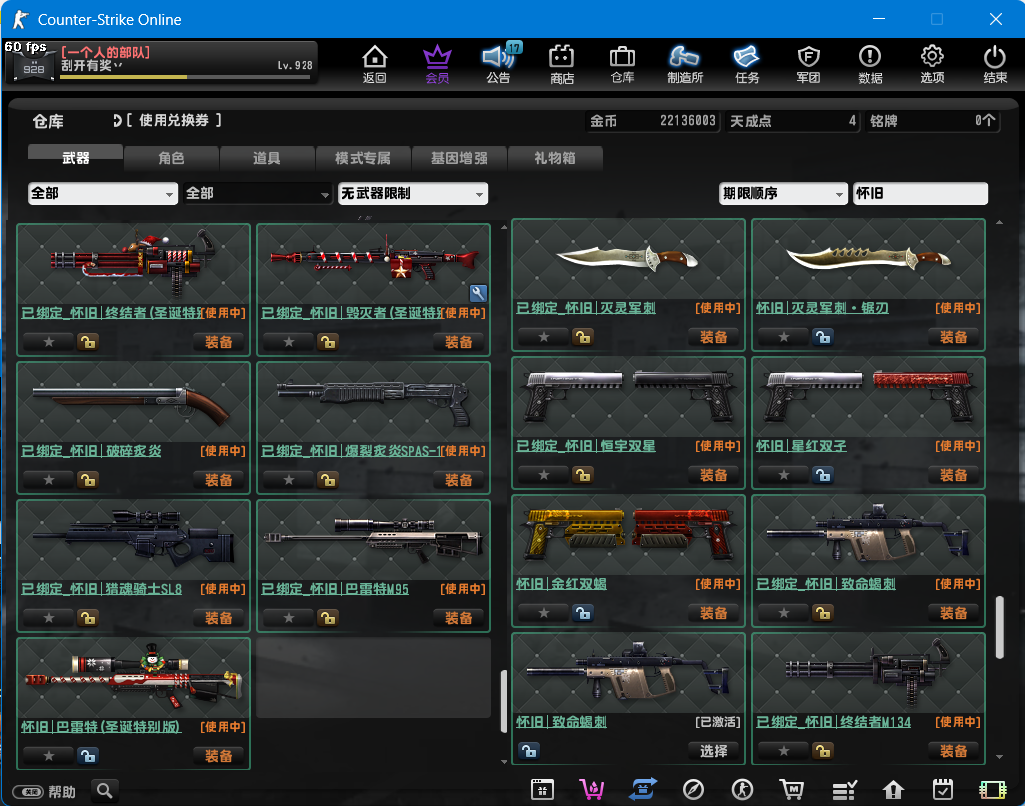
Task: Toggle the lock on 破碎炎炎
Action: click(x=88, y=480)
